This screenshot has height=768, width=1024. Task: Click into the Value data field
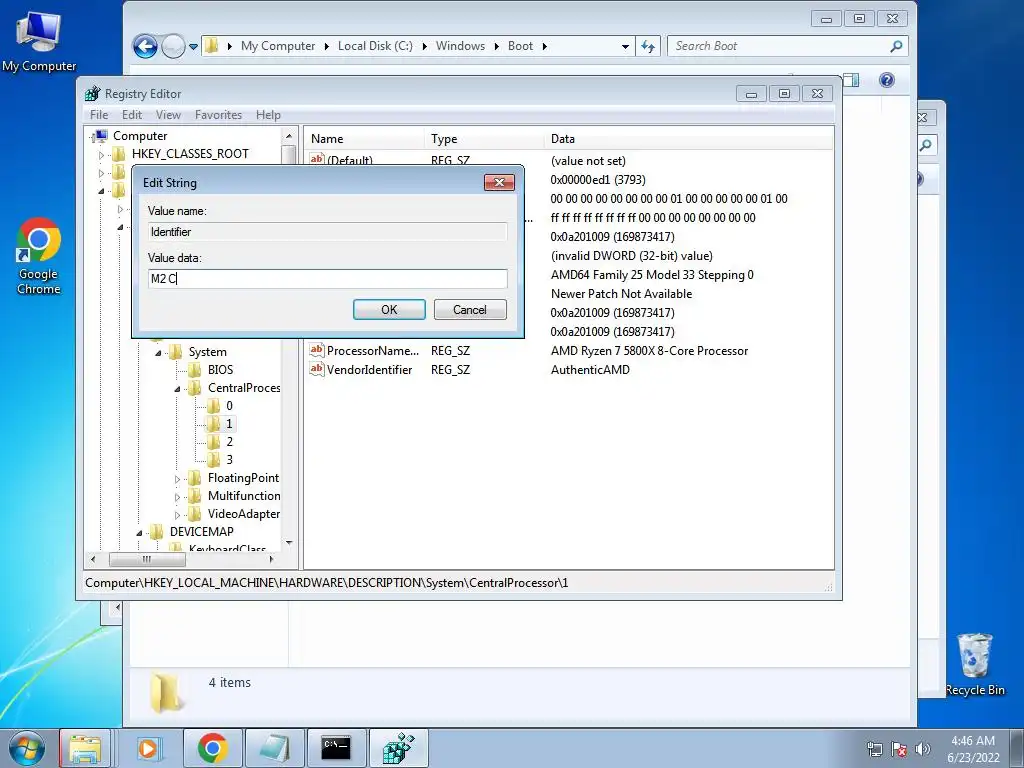328,279
